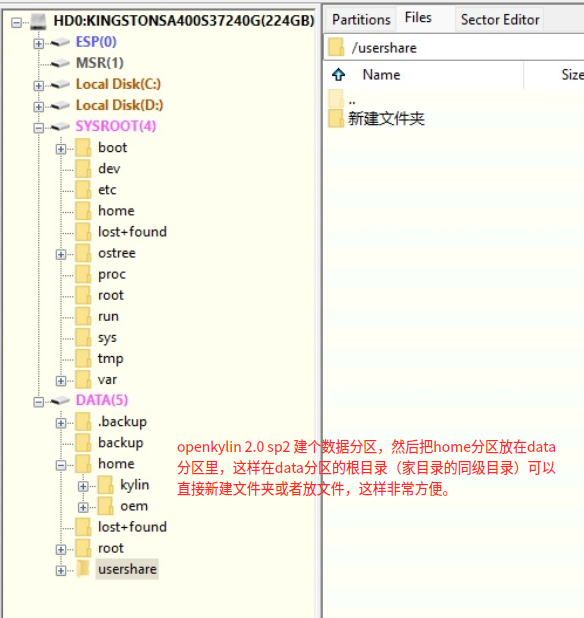Sort by the Name column header
The width and height of the screenshot is (584, 618).
[381, 74]
